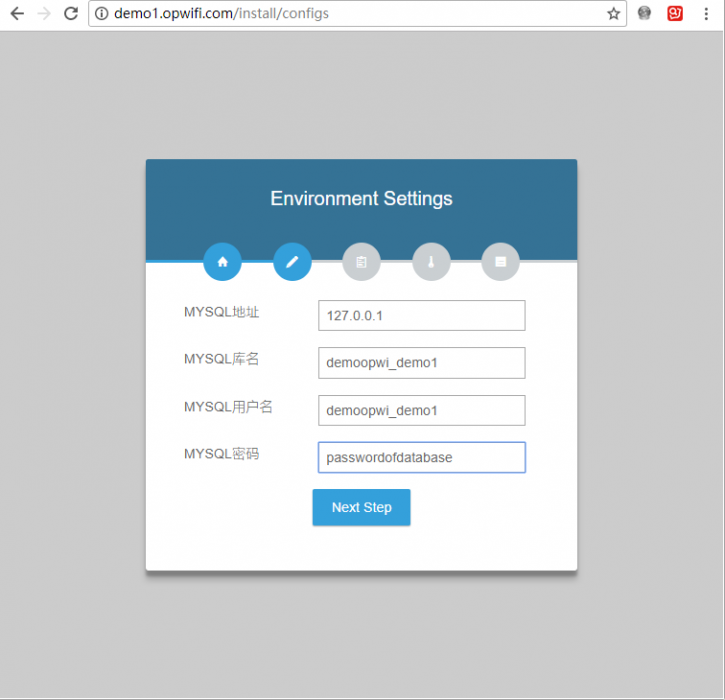725x700 pixels.
Task: Click the MYSQL地址 label
Action: (221, 312)
